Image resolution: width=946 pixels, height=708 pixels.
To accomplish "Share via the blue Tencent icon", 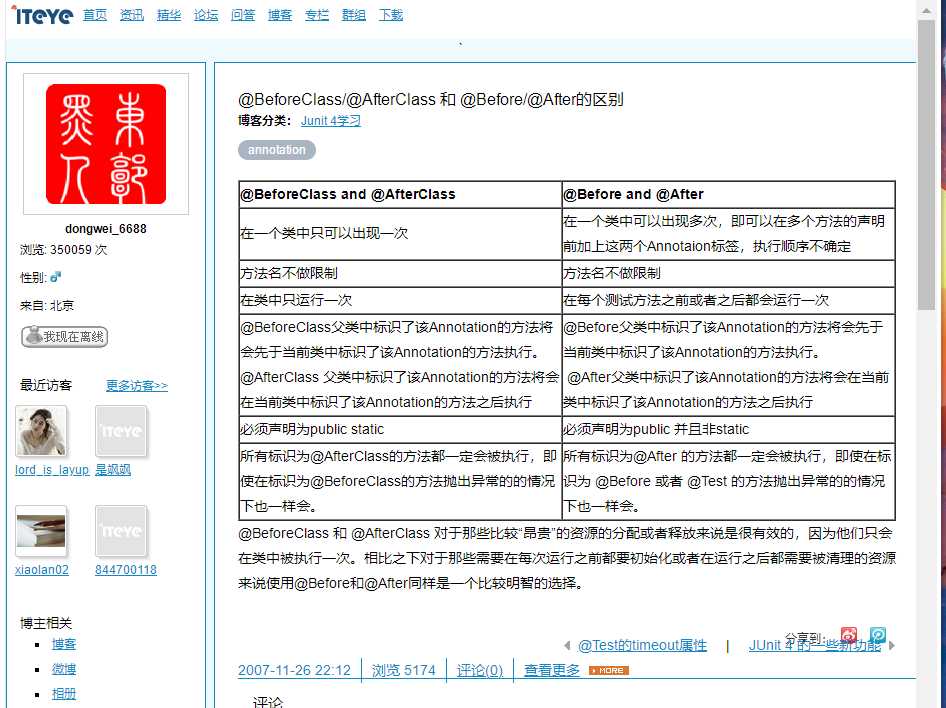I will pyautogui.click(x=878, y=635).
